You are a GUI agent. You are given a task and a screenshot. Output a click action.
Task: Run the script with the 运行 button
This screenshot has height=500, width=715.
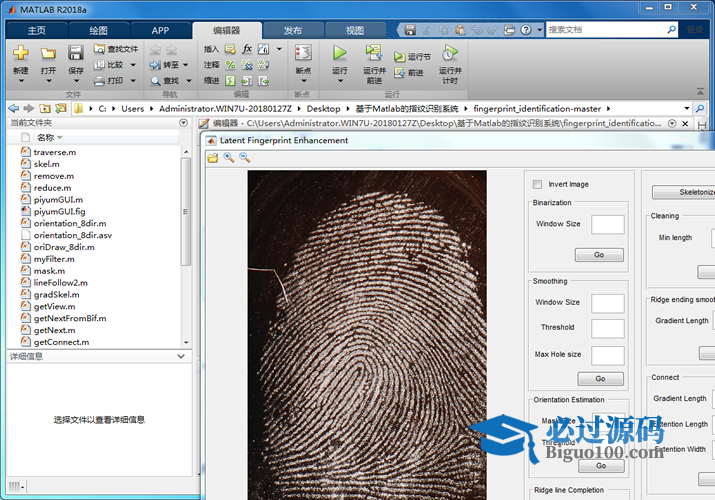[x=339, y=53]
